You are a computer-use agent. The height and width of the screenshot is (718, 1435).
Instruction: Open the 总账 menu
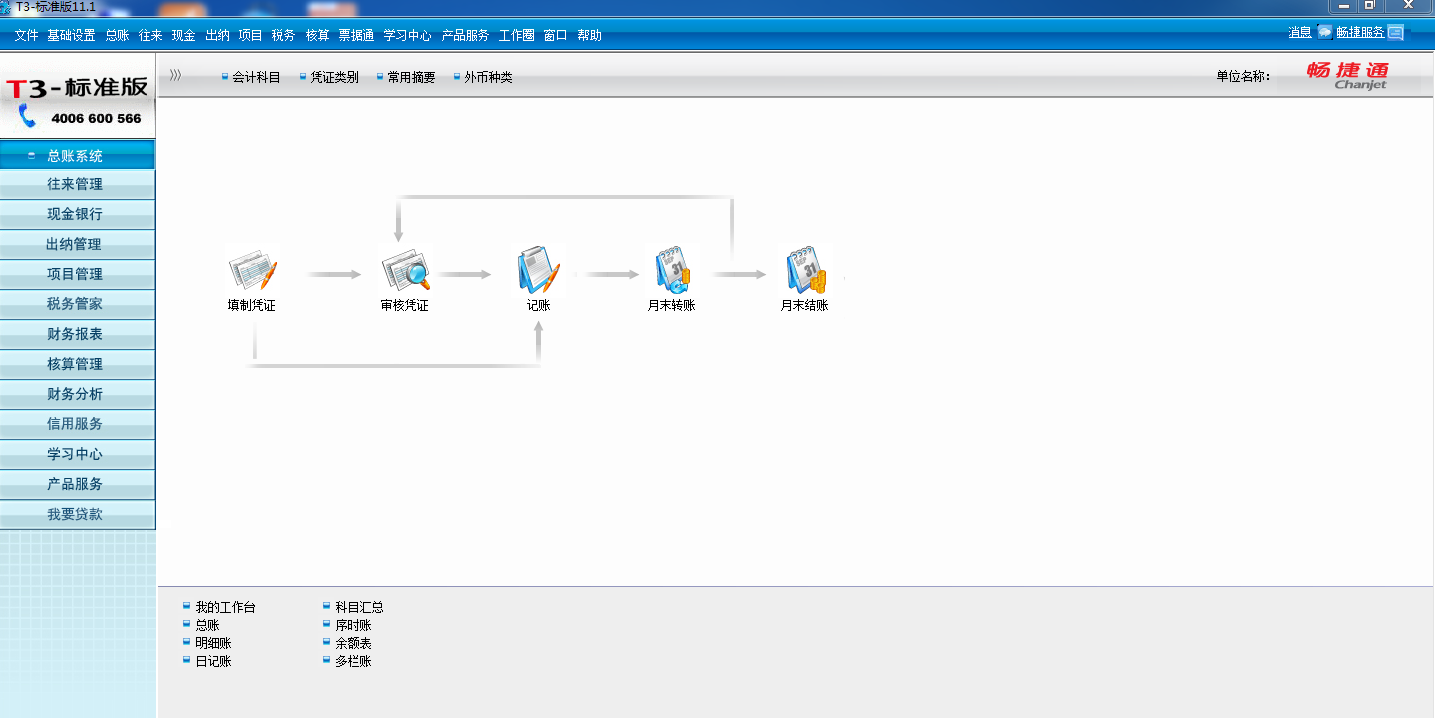[117, 35]
